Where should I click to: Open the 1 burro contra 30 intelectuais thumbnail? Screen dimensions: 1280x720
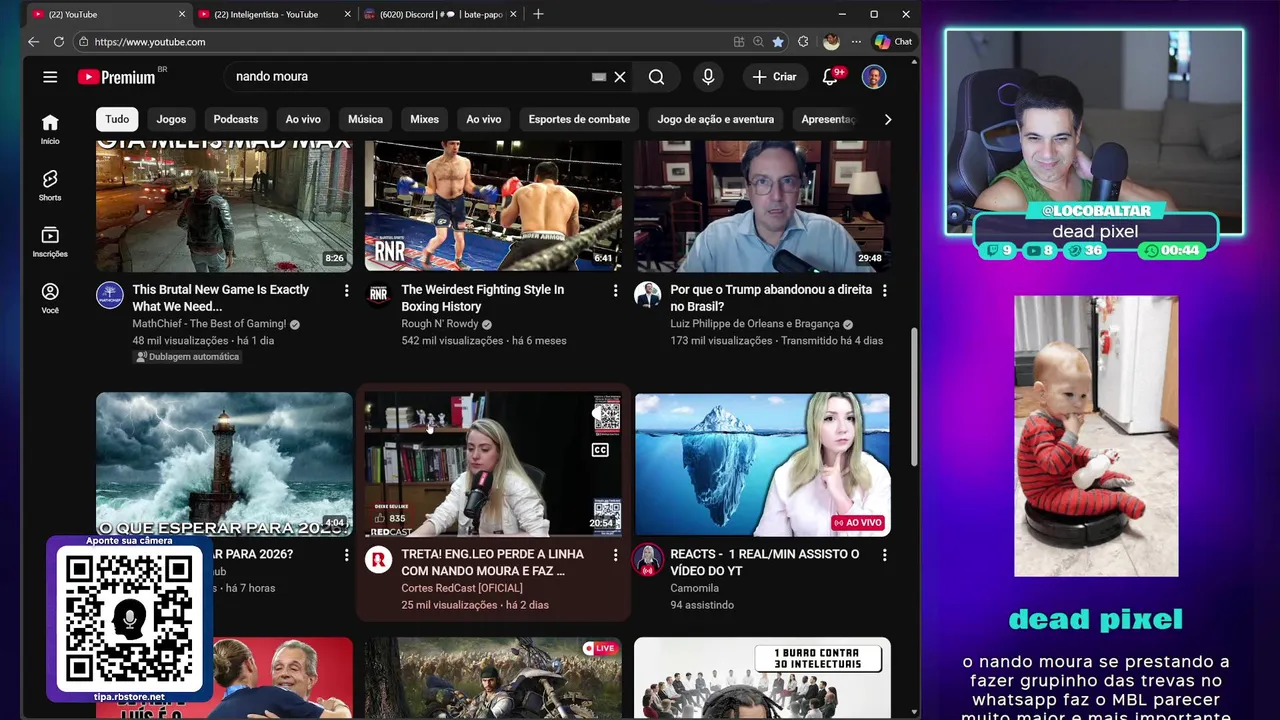point(762,677)
